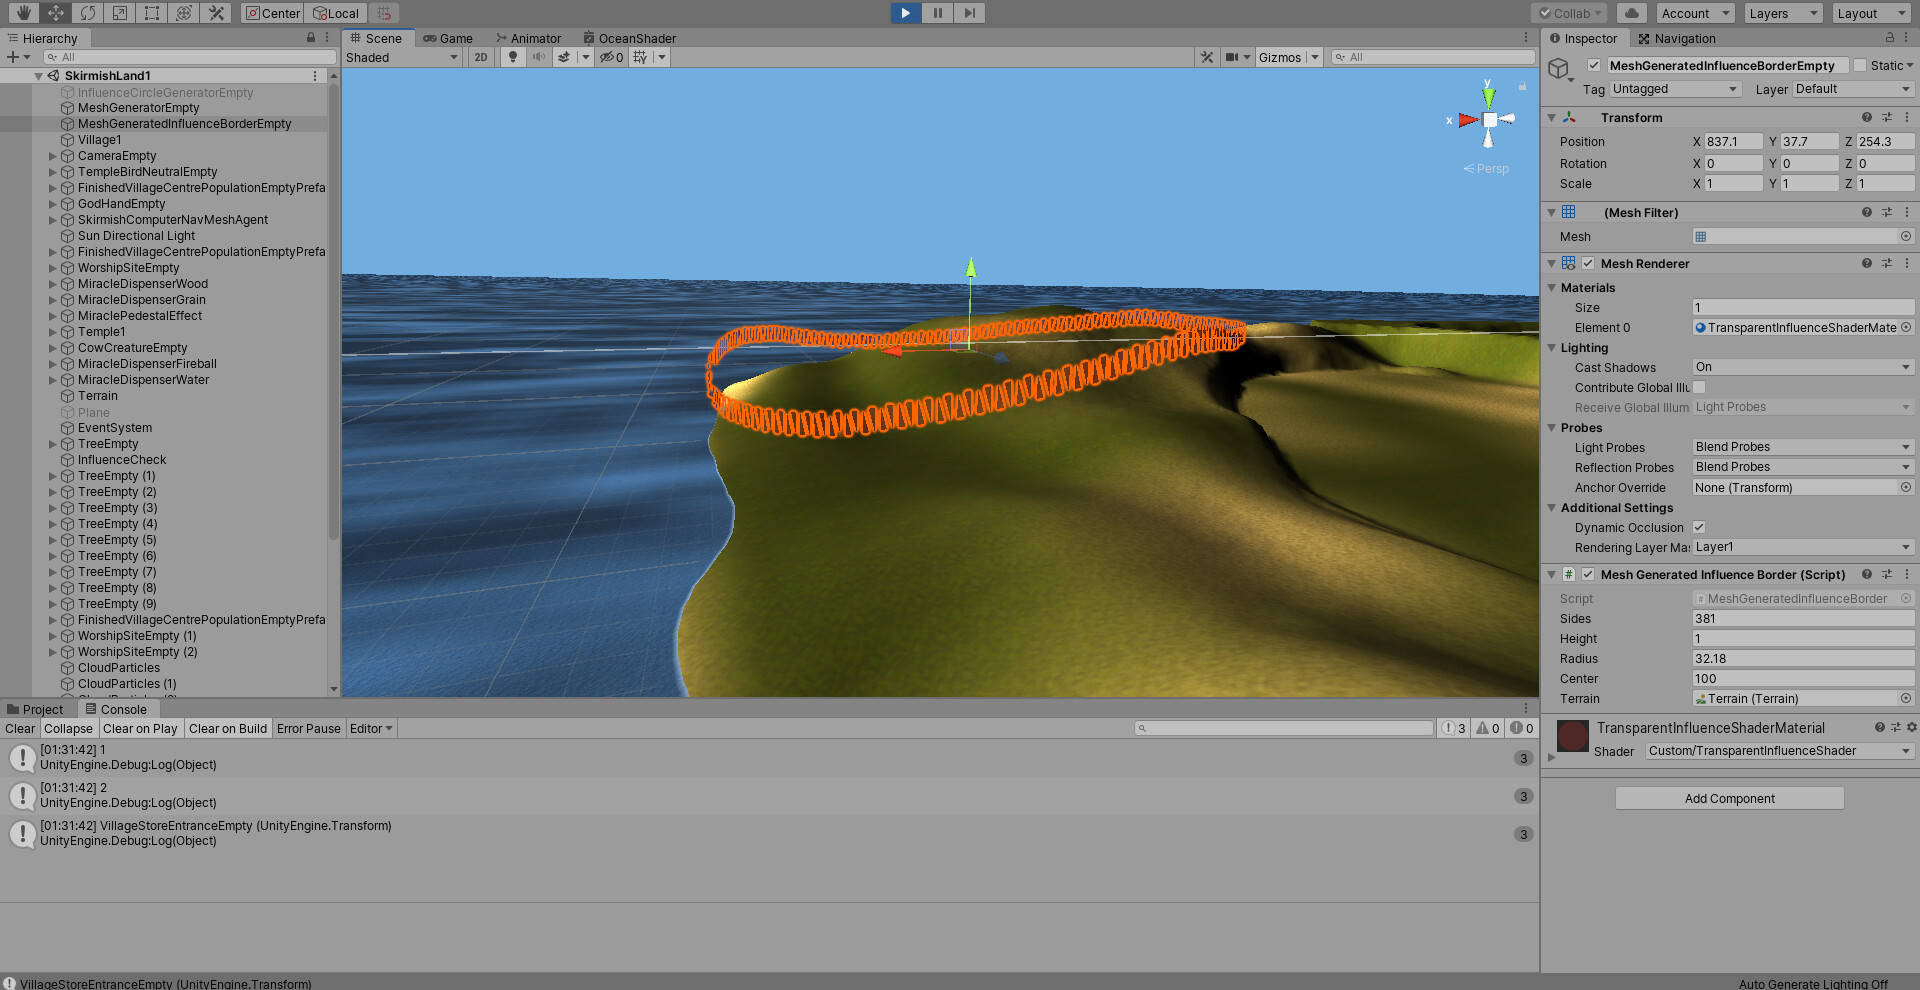This screenshot has width=1920, height=990.
Task: Start Play mode
Action: (x=905, y=13)
